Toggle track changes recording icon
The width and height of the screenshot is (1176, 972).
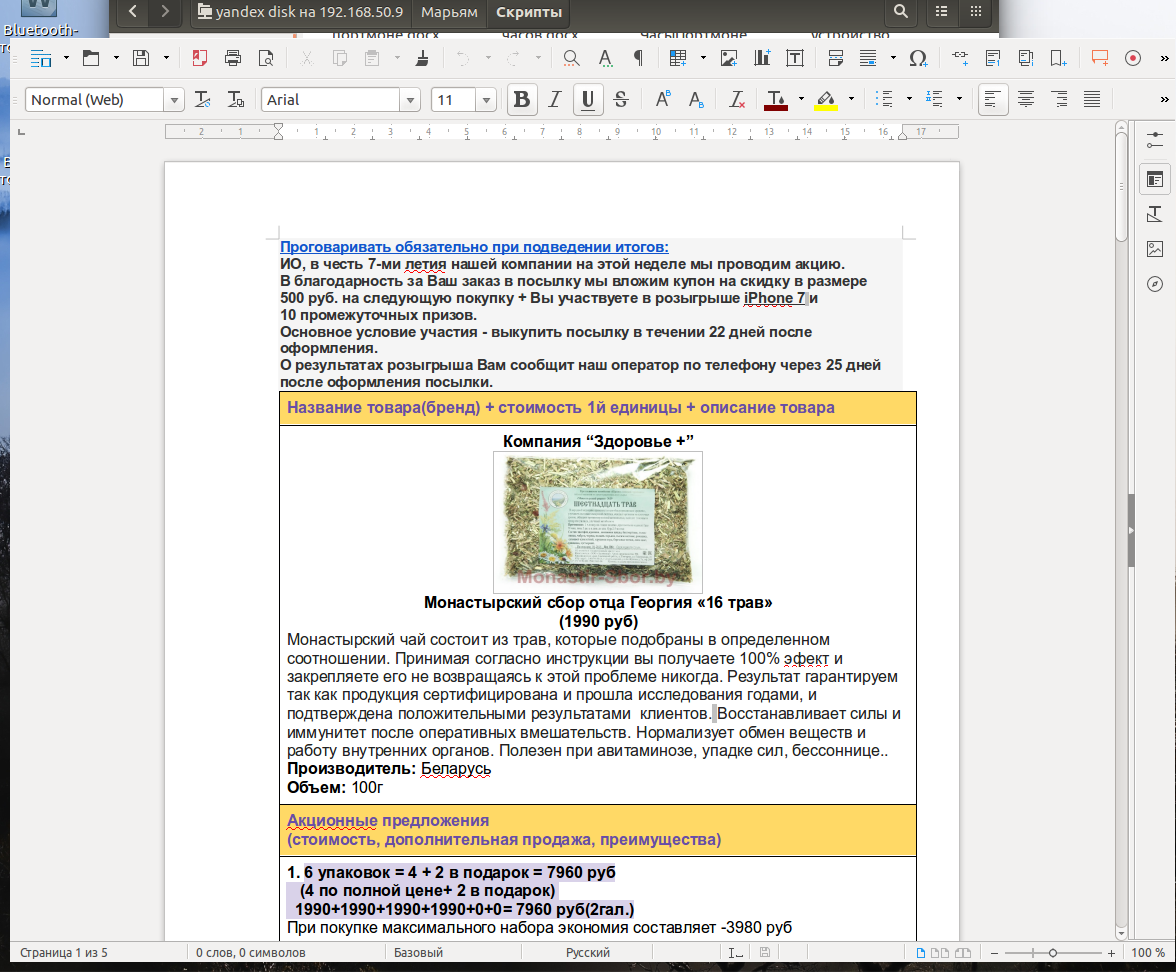click(x=1133, y=58)
